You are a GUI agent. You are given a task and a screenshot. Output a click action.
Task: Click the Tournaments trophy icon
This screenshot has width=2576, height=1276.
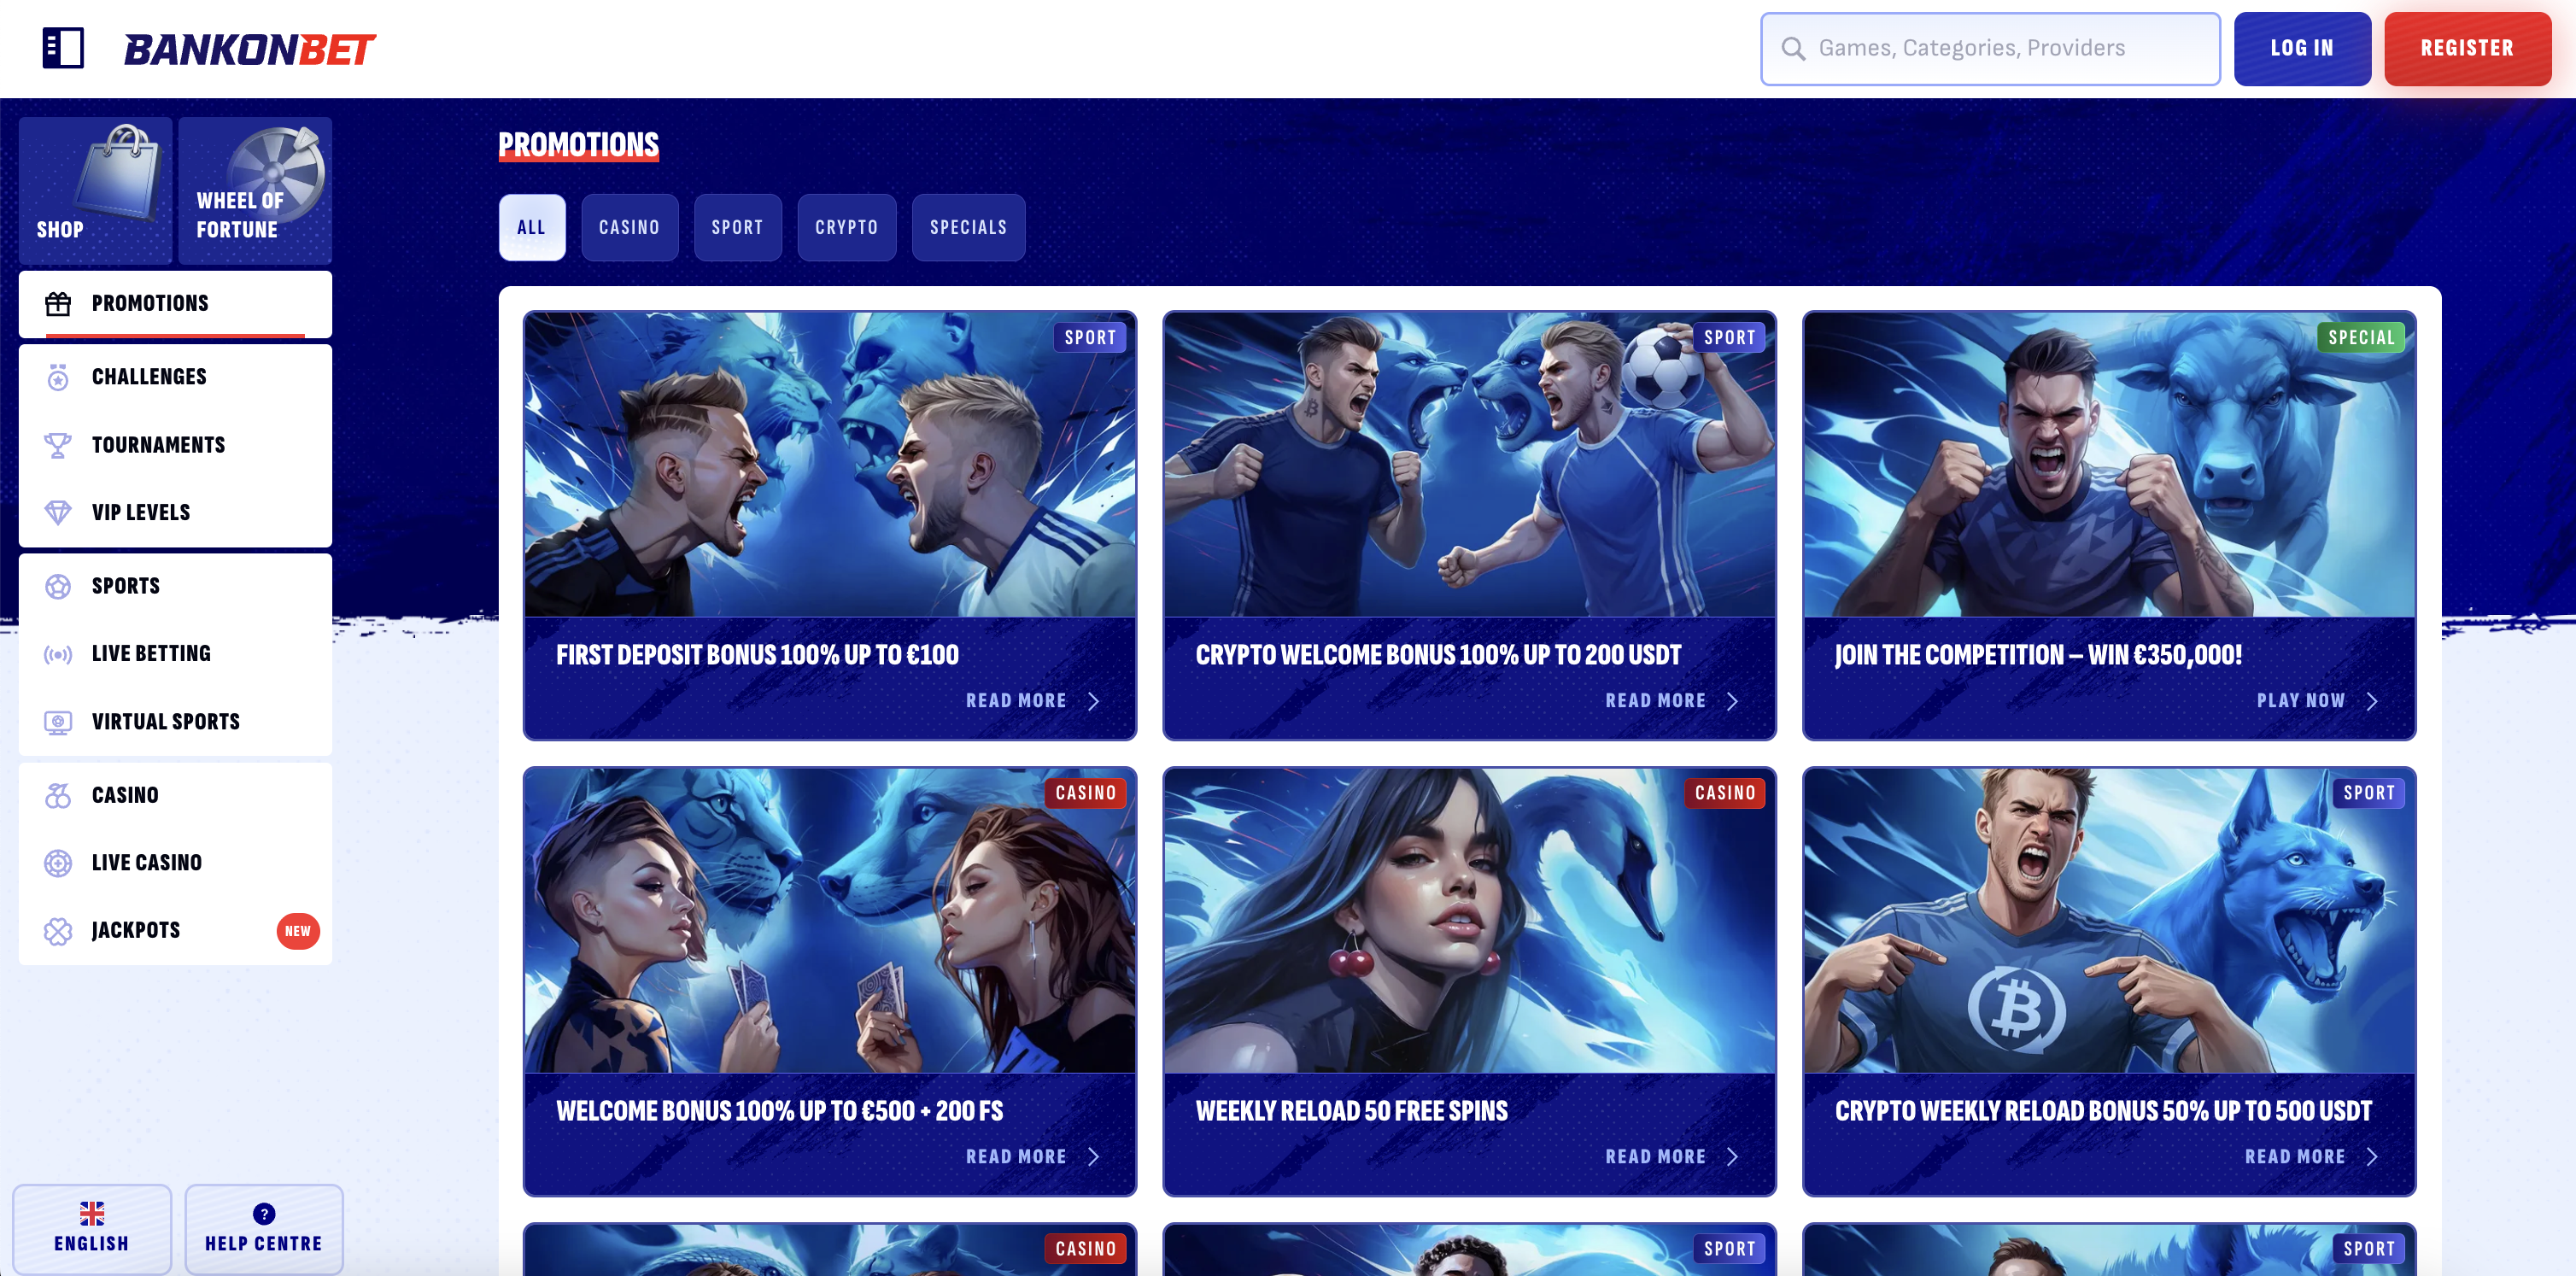(58, 445)
